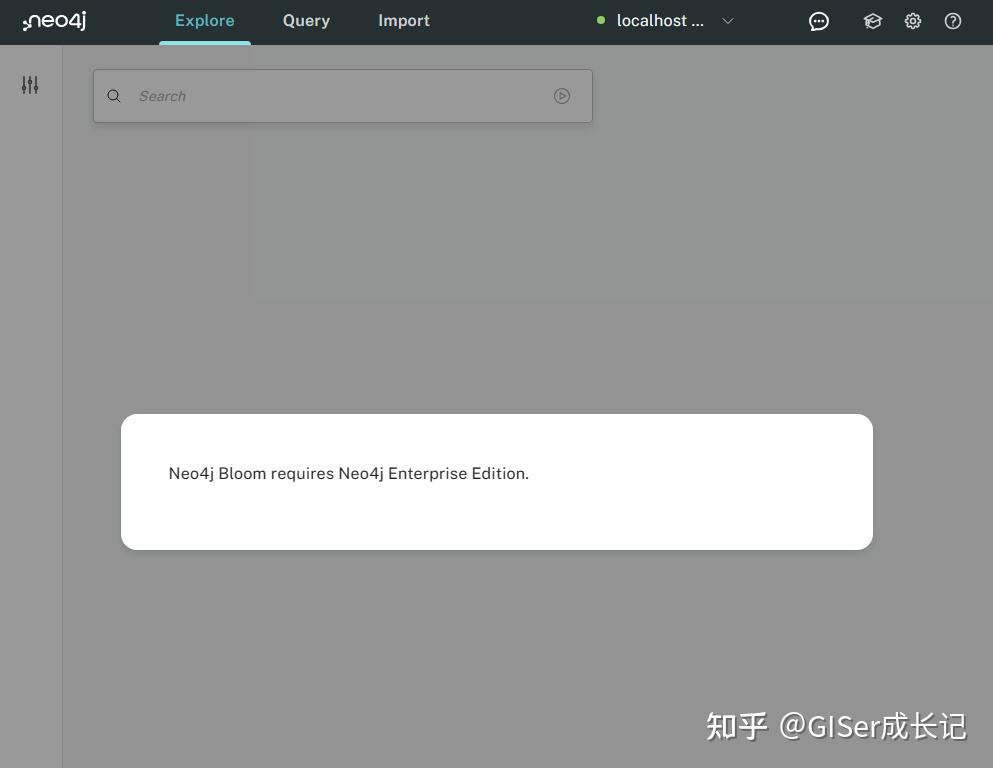Click the green connection status dot
This screenshot has height=768, width=993.
[600, 20]
